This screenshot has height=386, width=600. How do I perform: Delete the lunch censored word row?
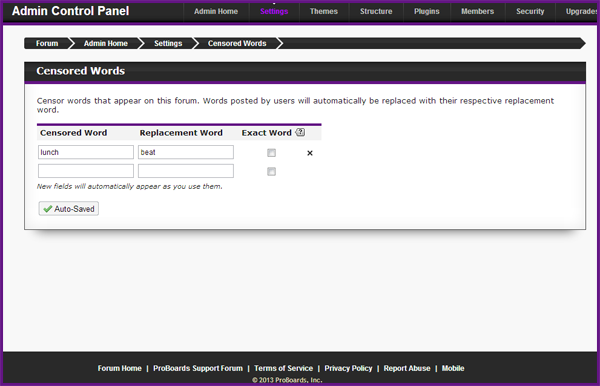click(x=310, y=153)
